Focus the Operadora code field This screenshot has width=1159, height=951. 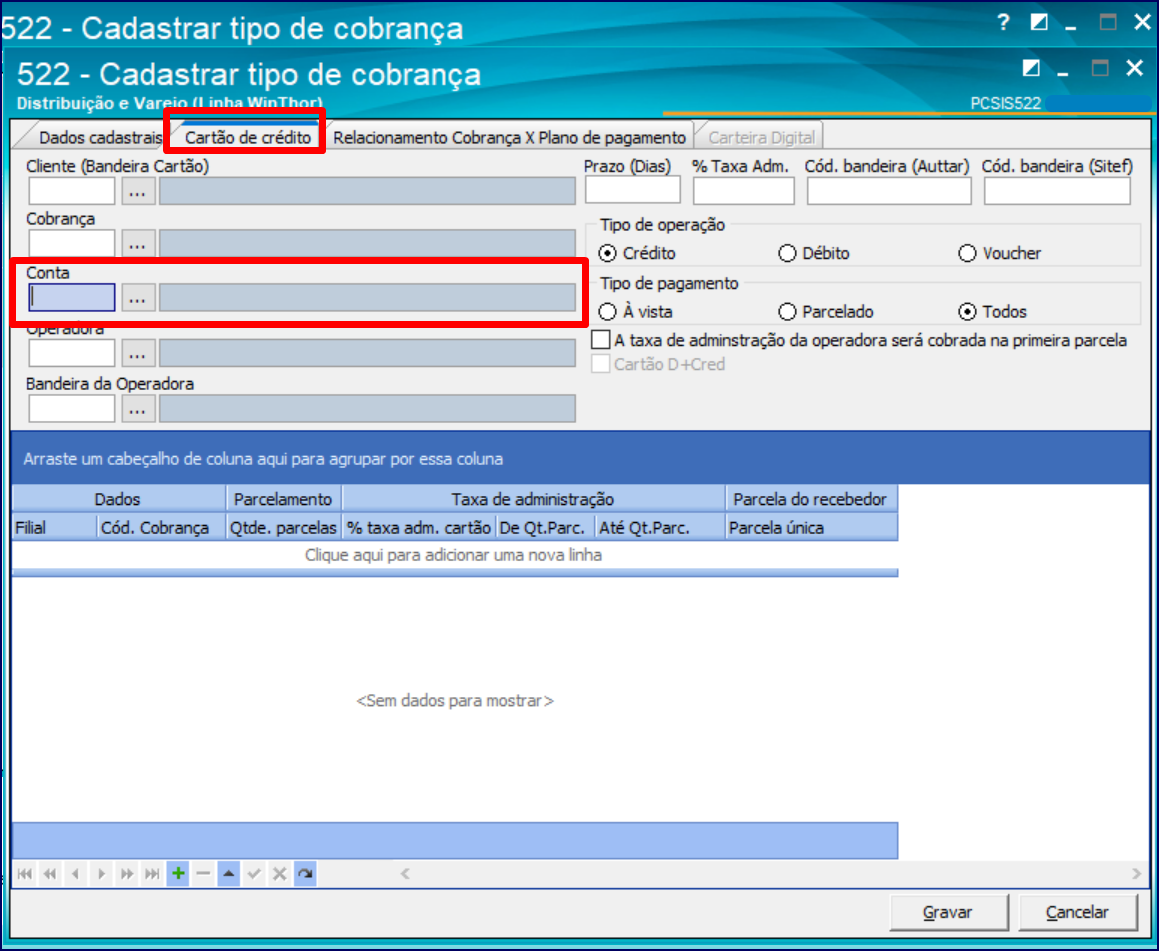pyautogui.click(x=72, y=354)
